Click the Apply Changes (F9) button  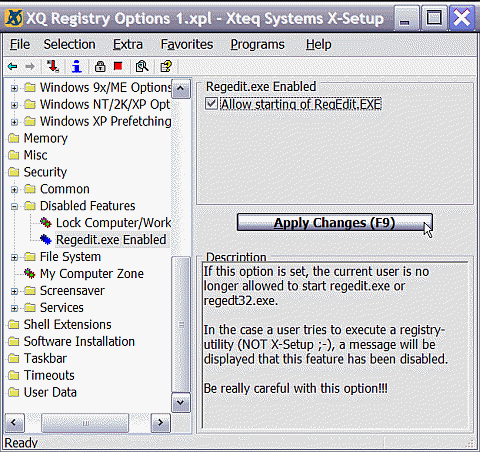point(335,222)
